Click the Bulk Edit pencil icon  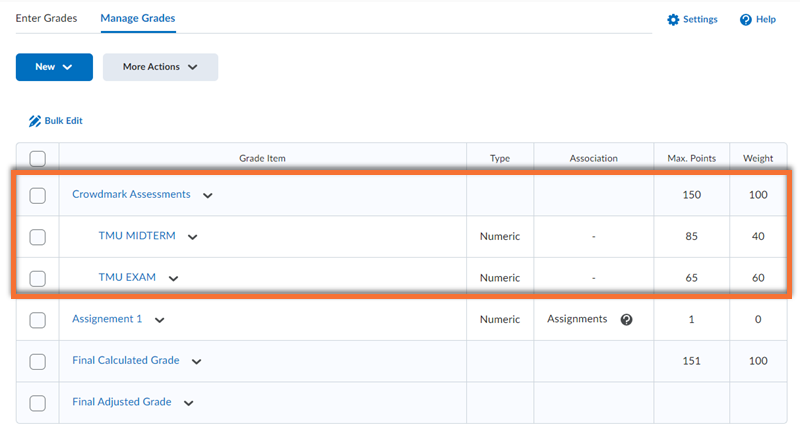(35, 121)
